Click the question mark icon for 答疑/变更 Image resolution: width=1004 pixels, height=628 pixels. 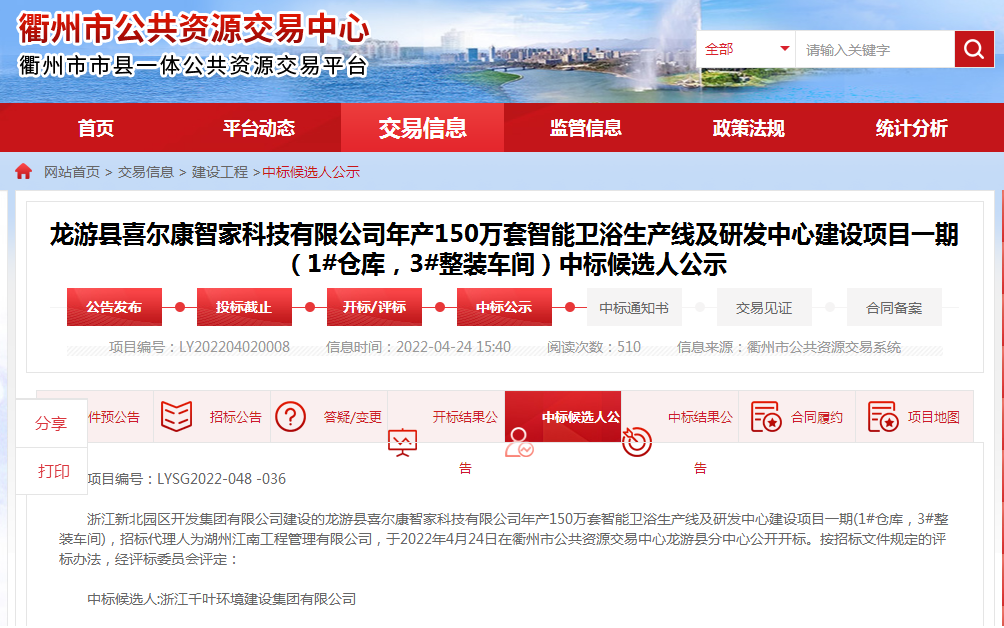tap(290, 417)
